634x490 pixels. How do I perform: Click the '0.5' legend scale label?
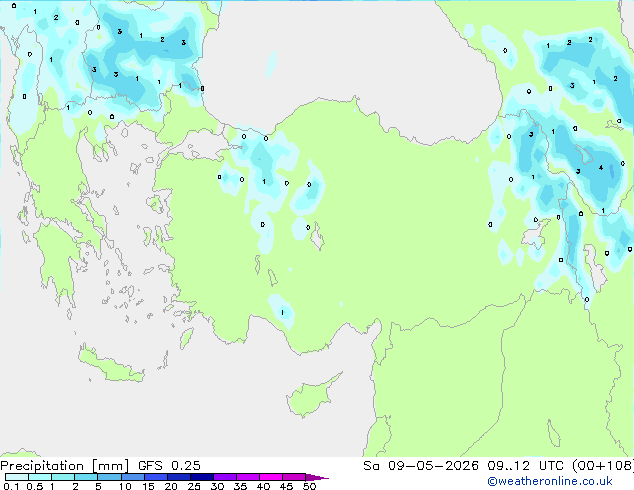click(x=35, y=486)
